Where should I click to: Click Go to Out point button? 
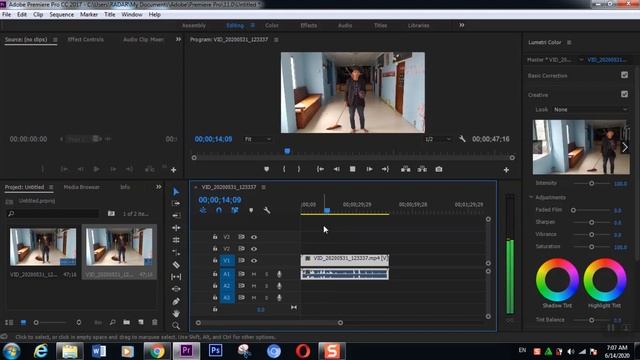(x=385, y=169)
